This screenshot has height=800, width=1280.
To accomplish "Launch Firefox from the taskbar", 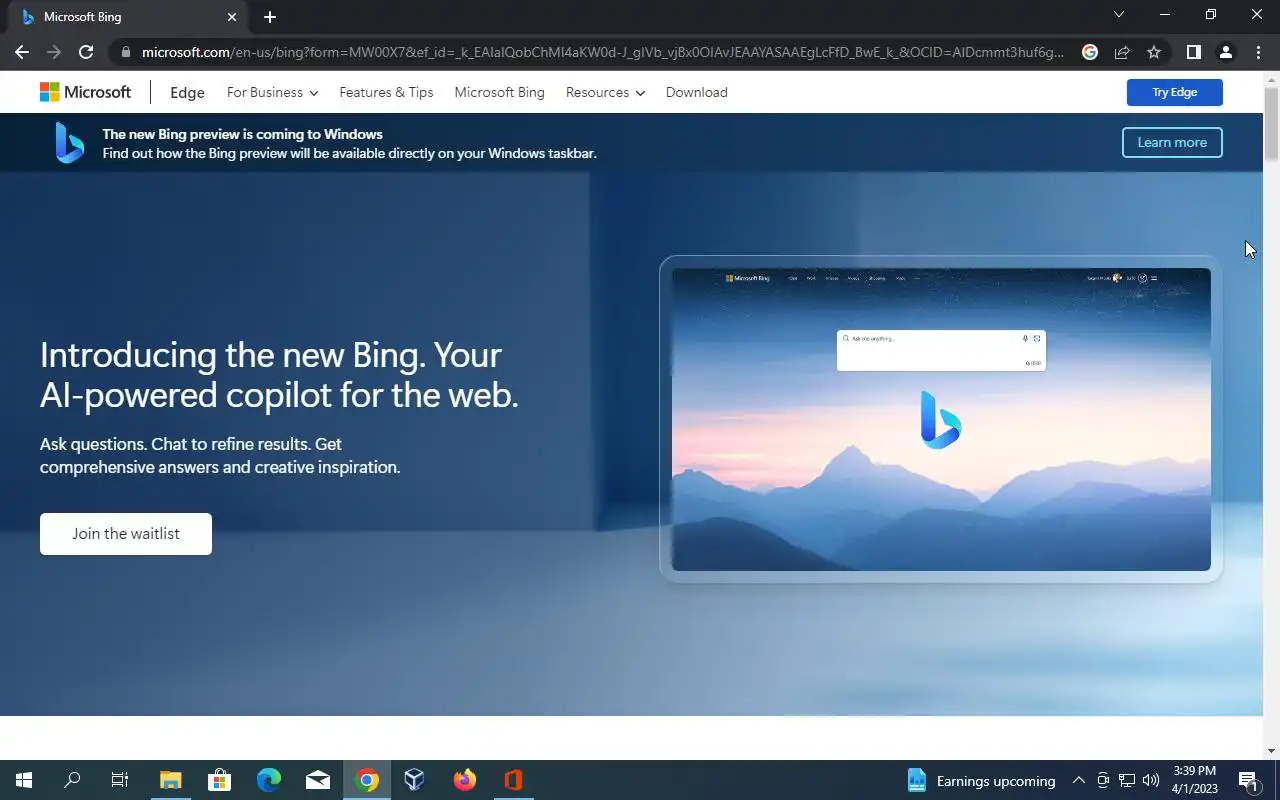I will click(x=464, y=780).
